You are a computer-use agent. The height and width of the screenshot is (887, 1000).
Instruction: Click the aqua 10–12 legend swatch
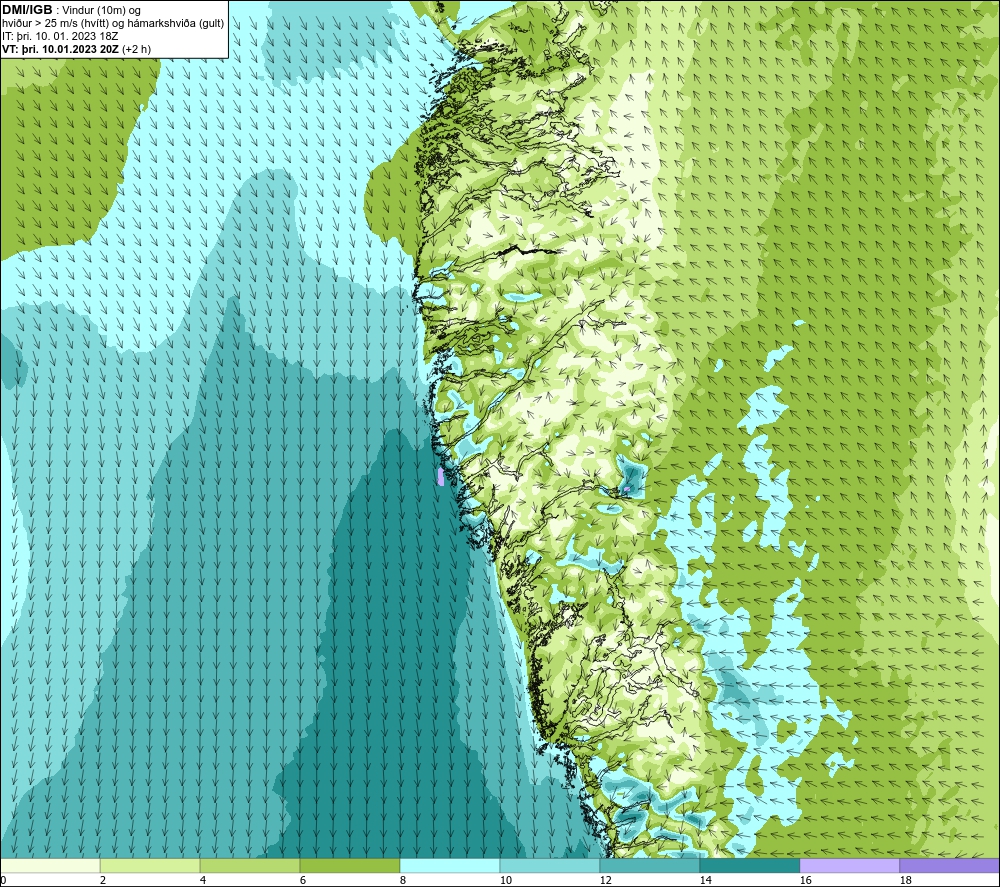(x=549, y=865)
